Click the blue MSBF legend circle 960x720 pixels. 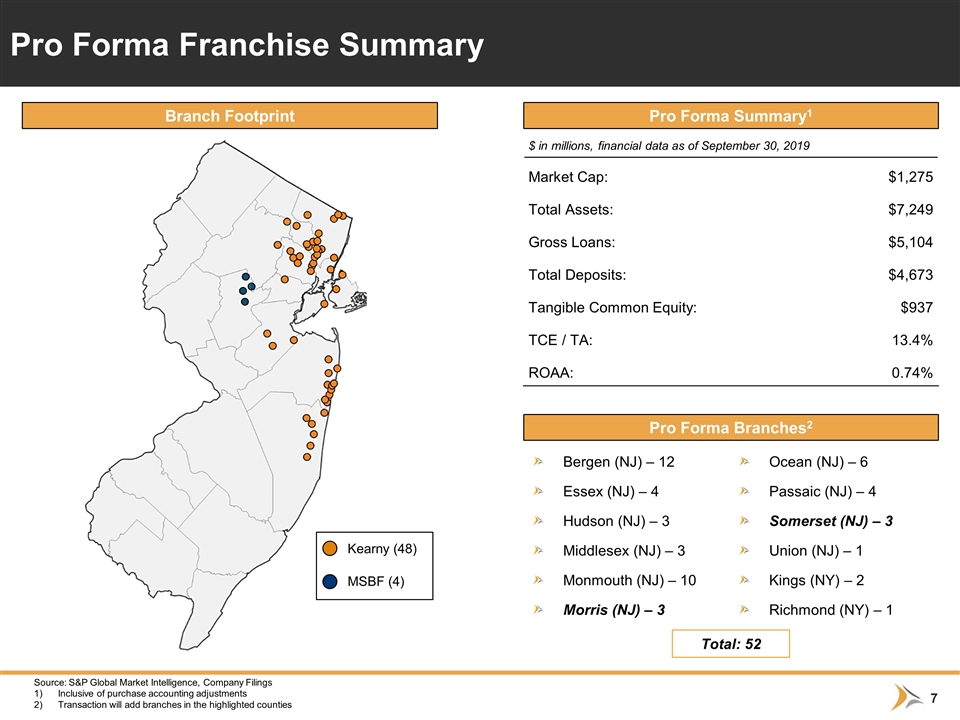[x=330, y=582]
